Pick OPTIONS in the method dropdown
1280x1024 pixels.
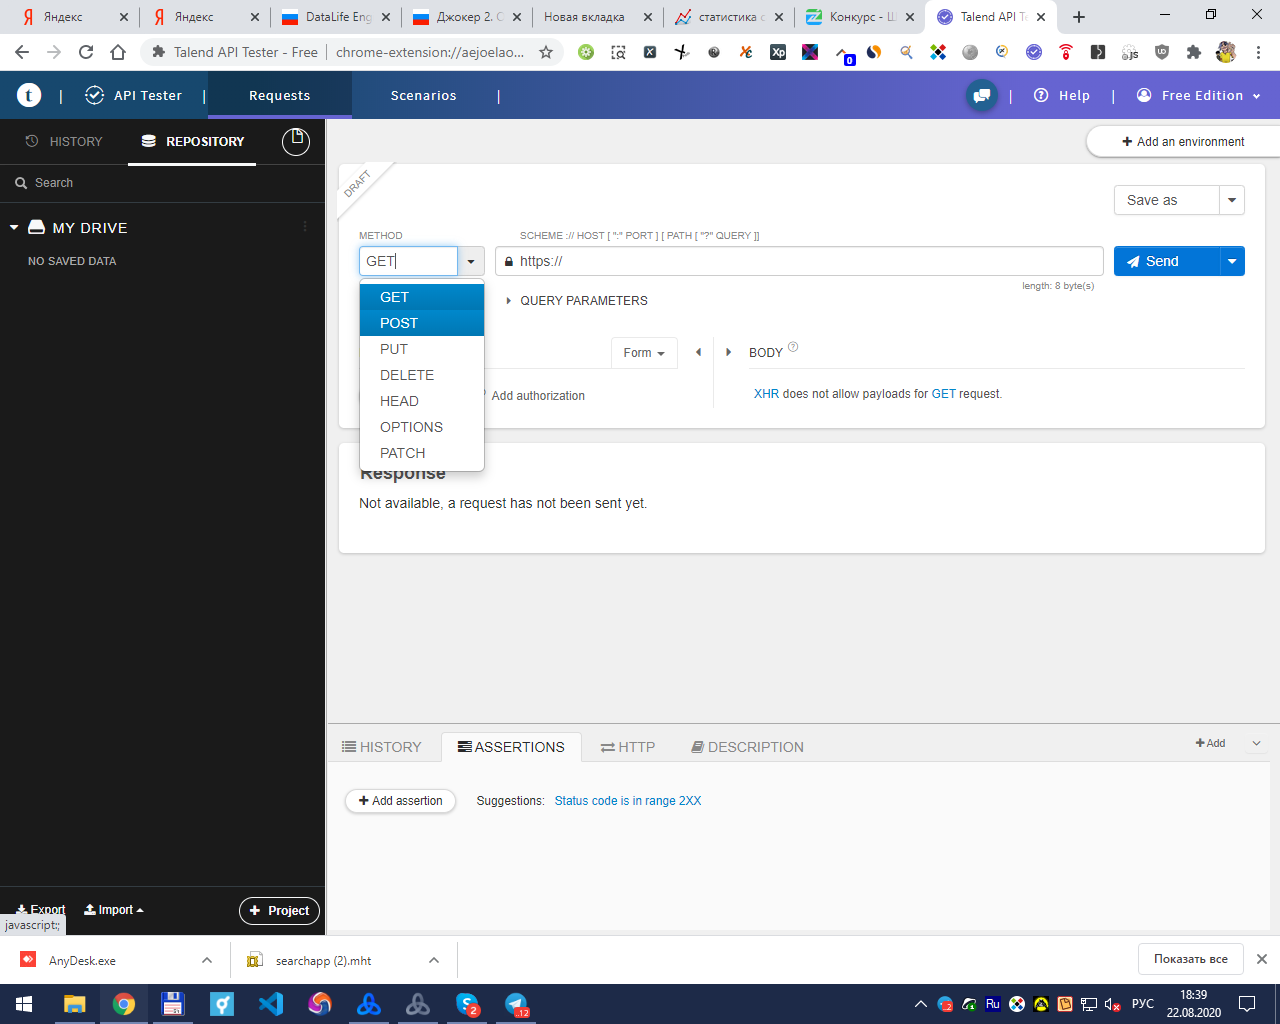[x=422, y=427]
